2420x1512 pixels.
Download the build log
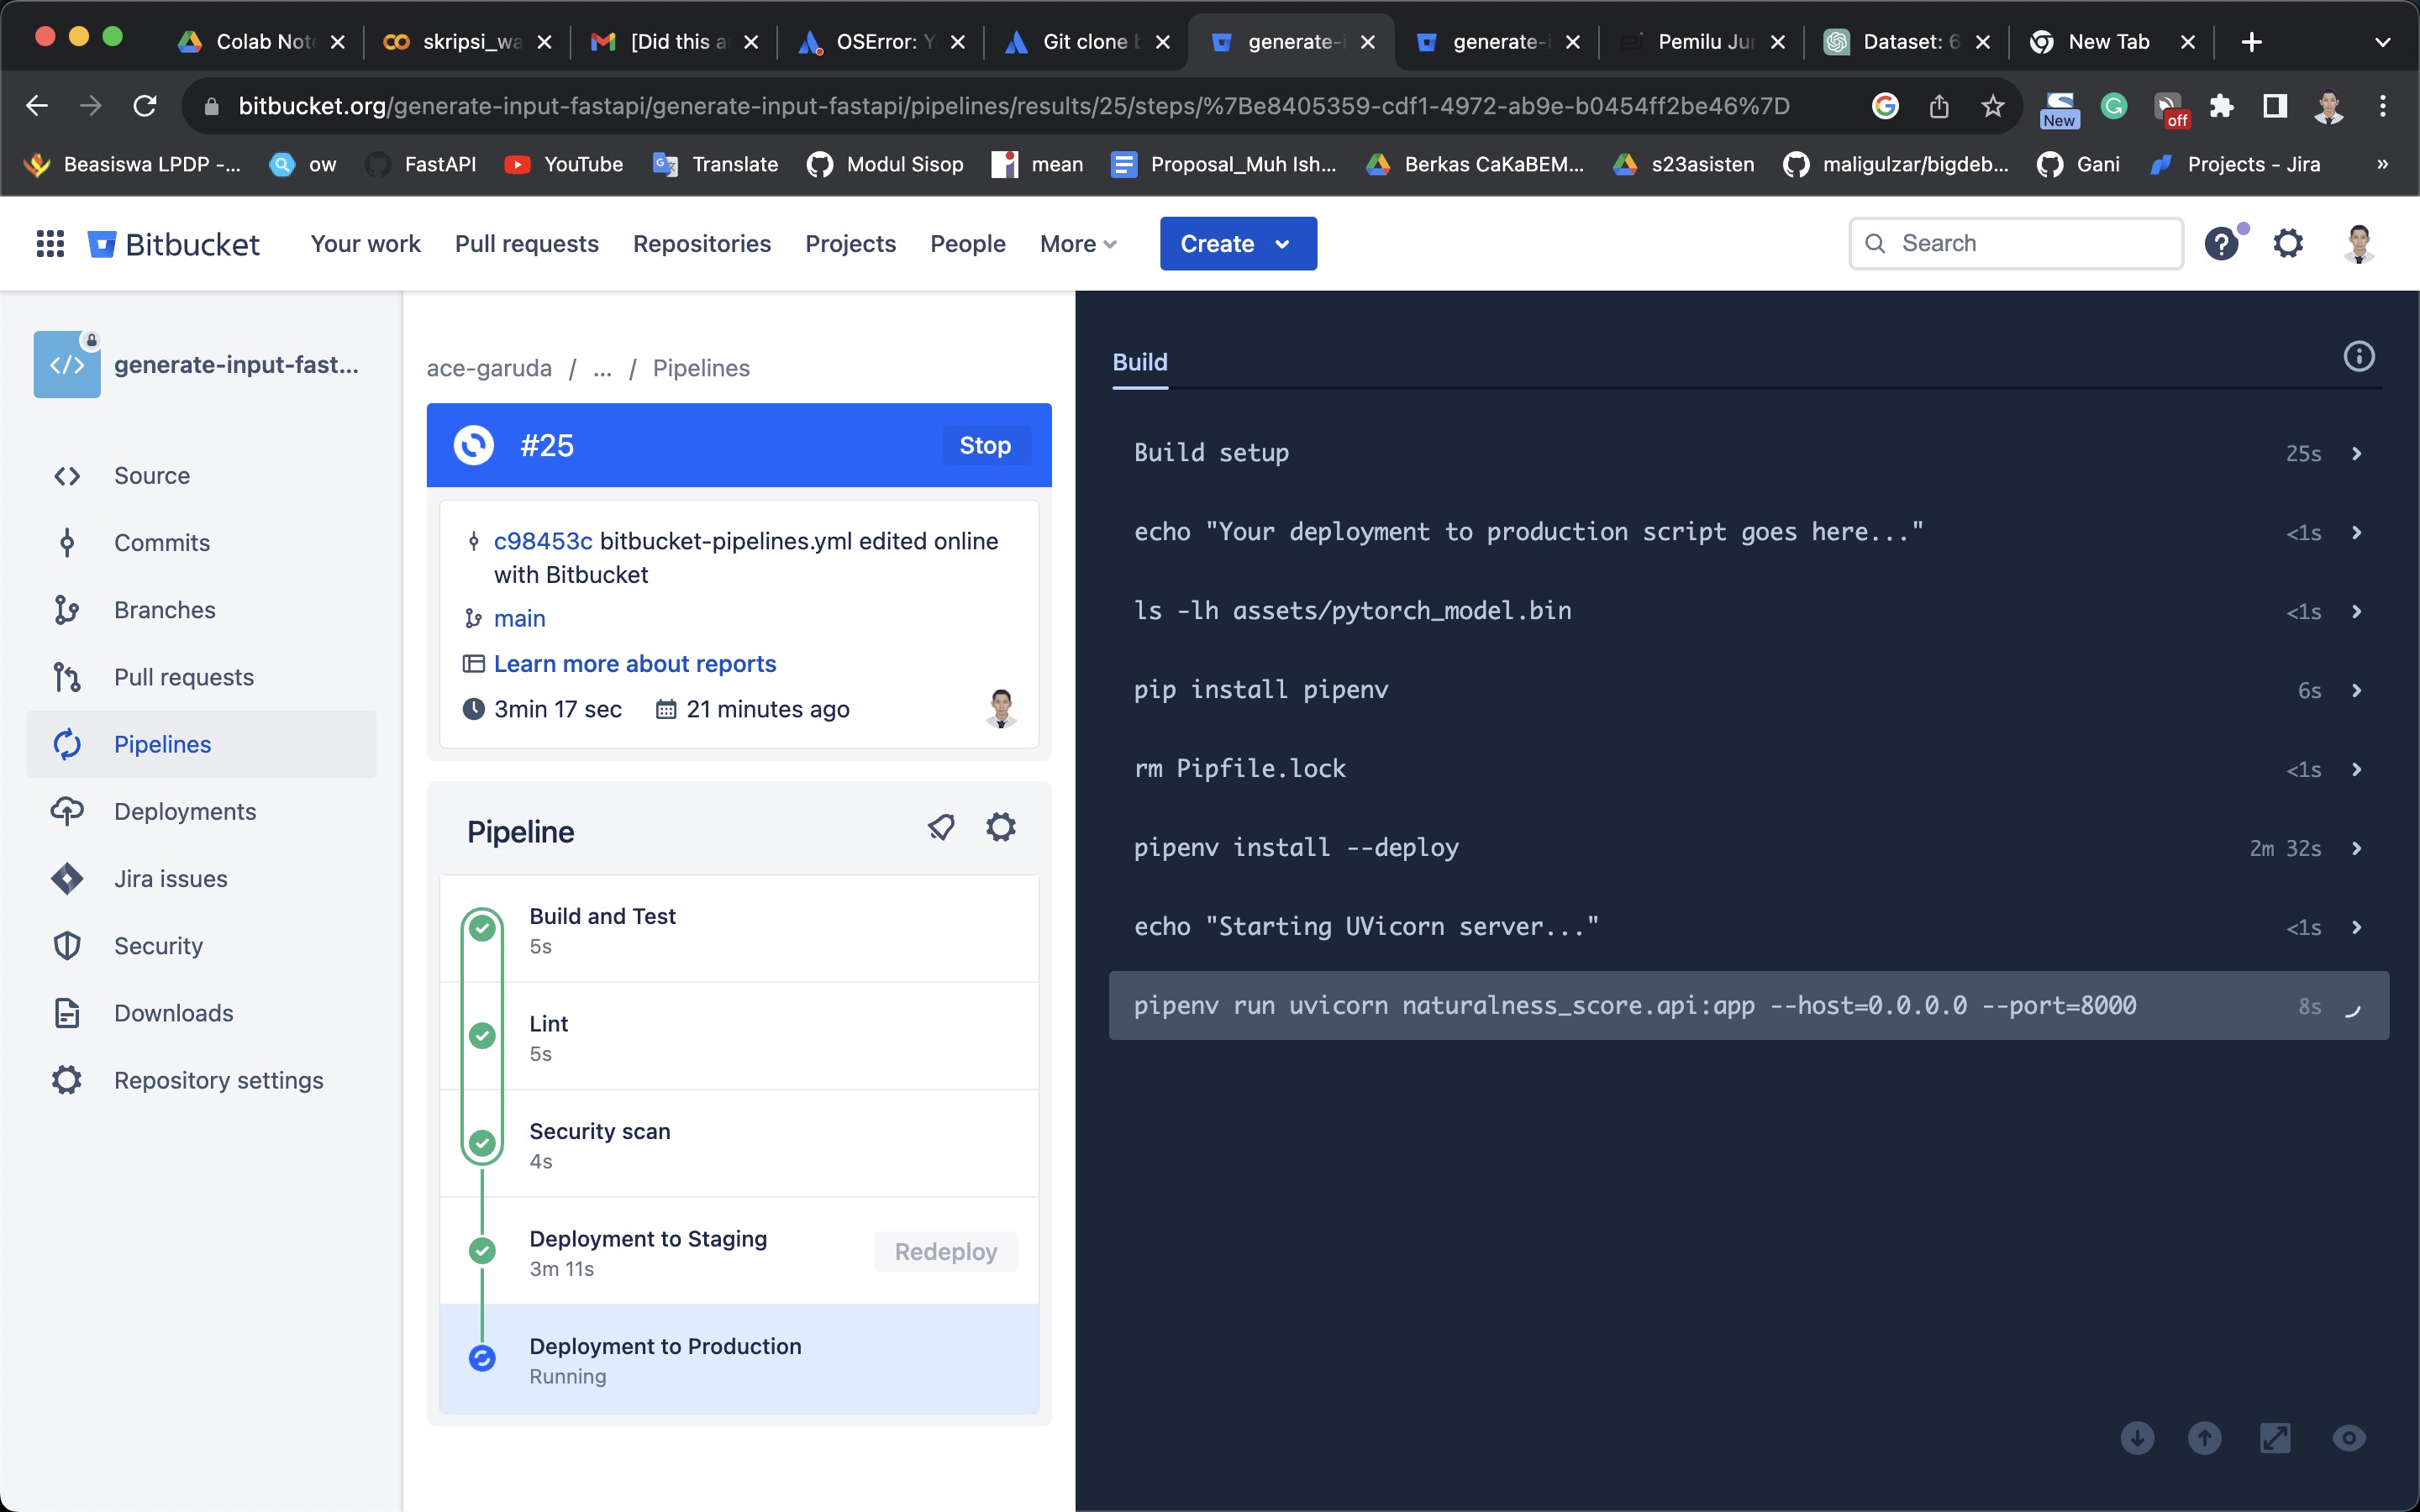click(x=2138, y=1438)
